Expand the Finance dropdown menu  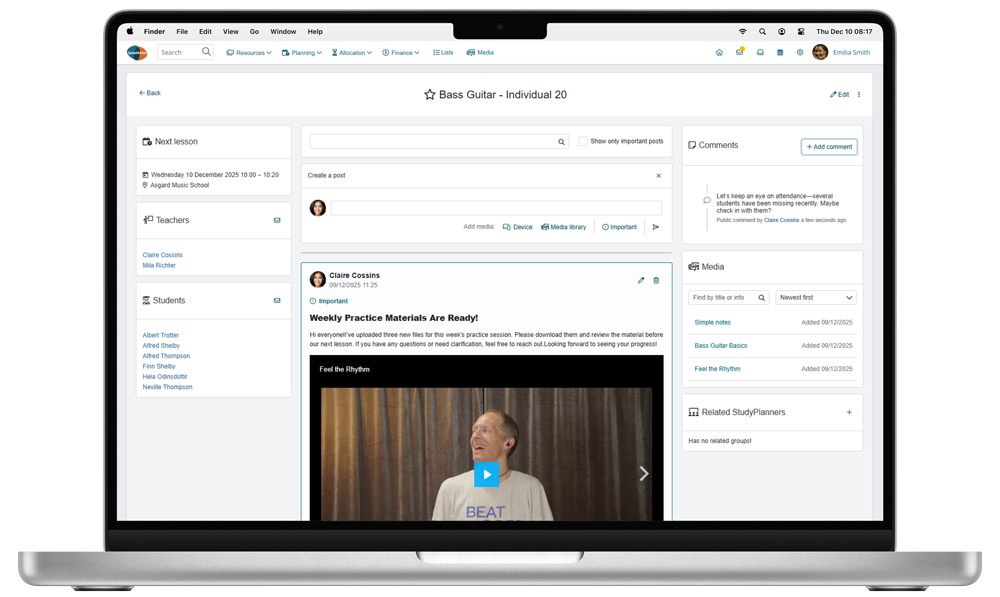[401, 53]
